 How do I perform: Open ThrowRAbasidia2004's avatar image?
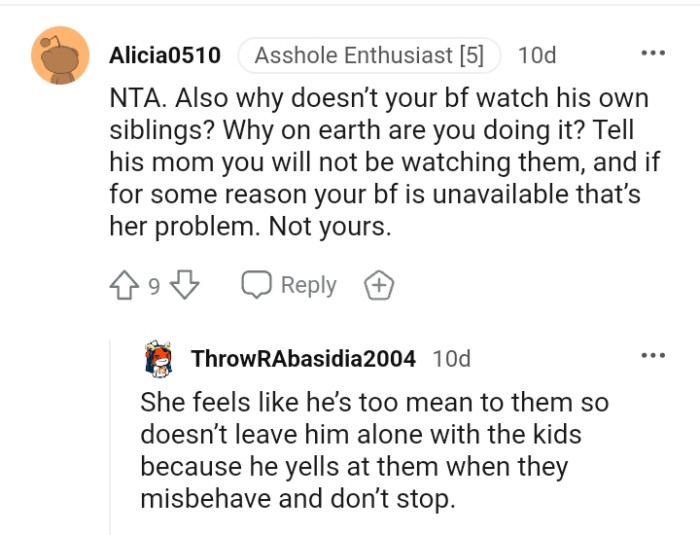(160, 358)
